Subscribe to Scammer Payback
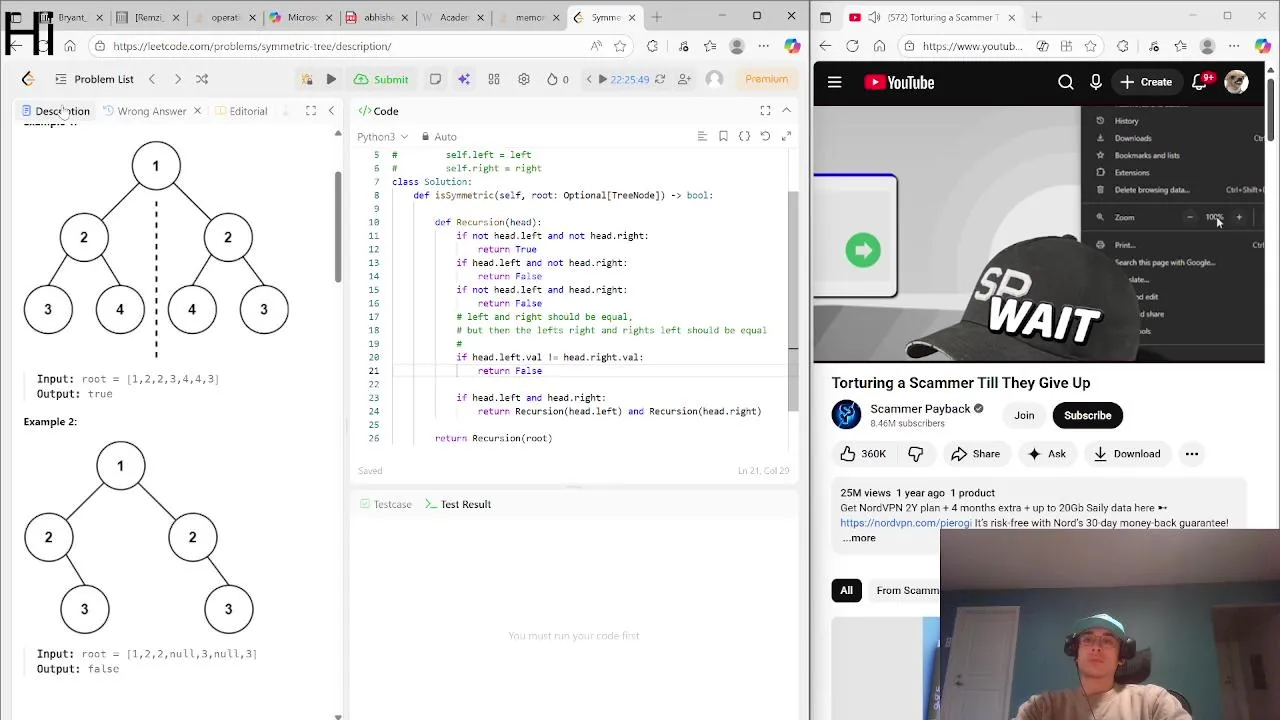The width and height of the screenshot is (1280, 720). 1087,415
